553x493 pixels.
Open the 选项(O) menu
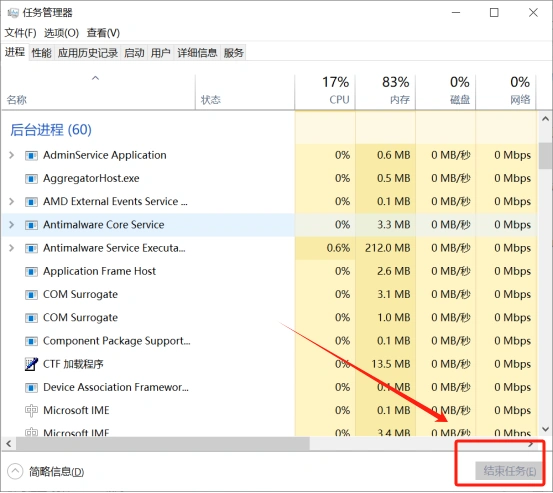(61, 33)
